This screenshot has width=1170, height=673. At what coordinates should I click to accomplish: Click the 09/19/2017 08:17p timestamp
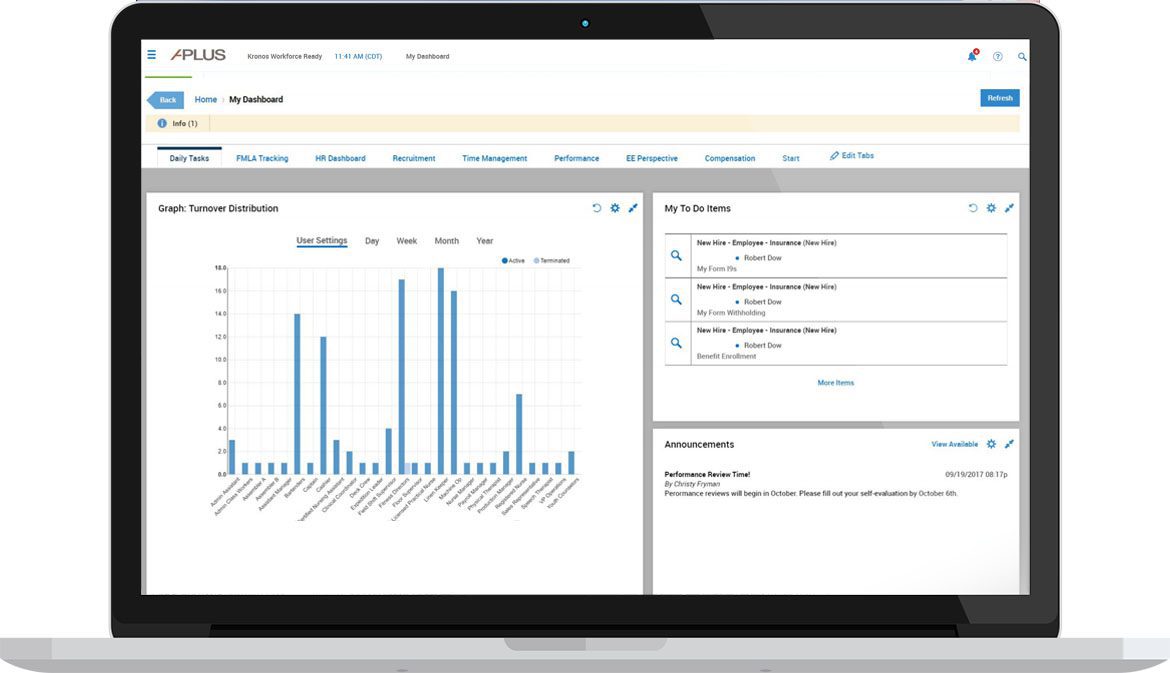tap(976, 474)
